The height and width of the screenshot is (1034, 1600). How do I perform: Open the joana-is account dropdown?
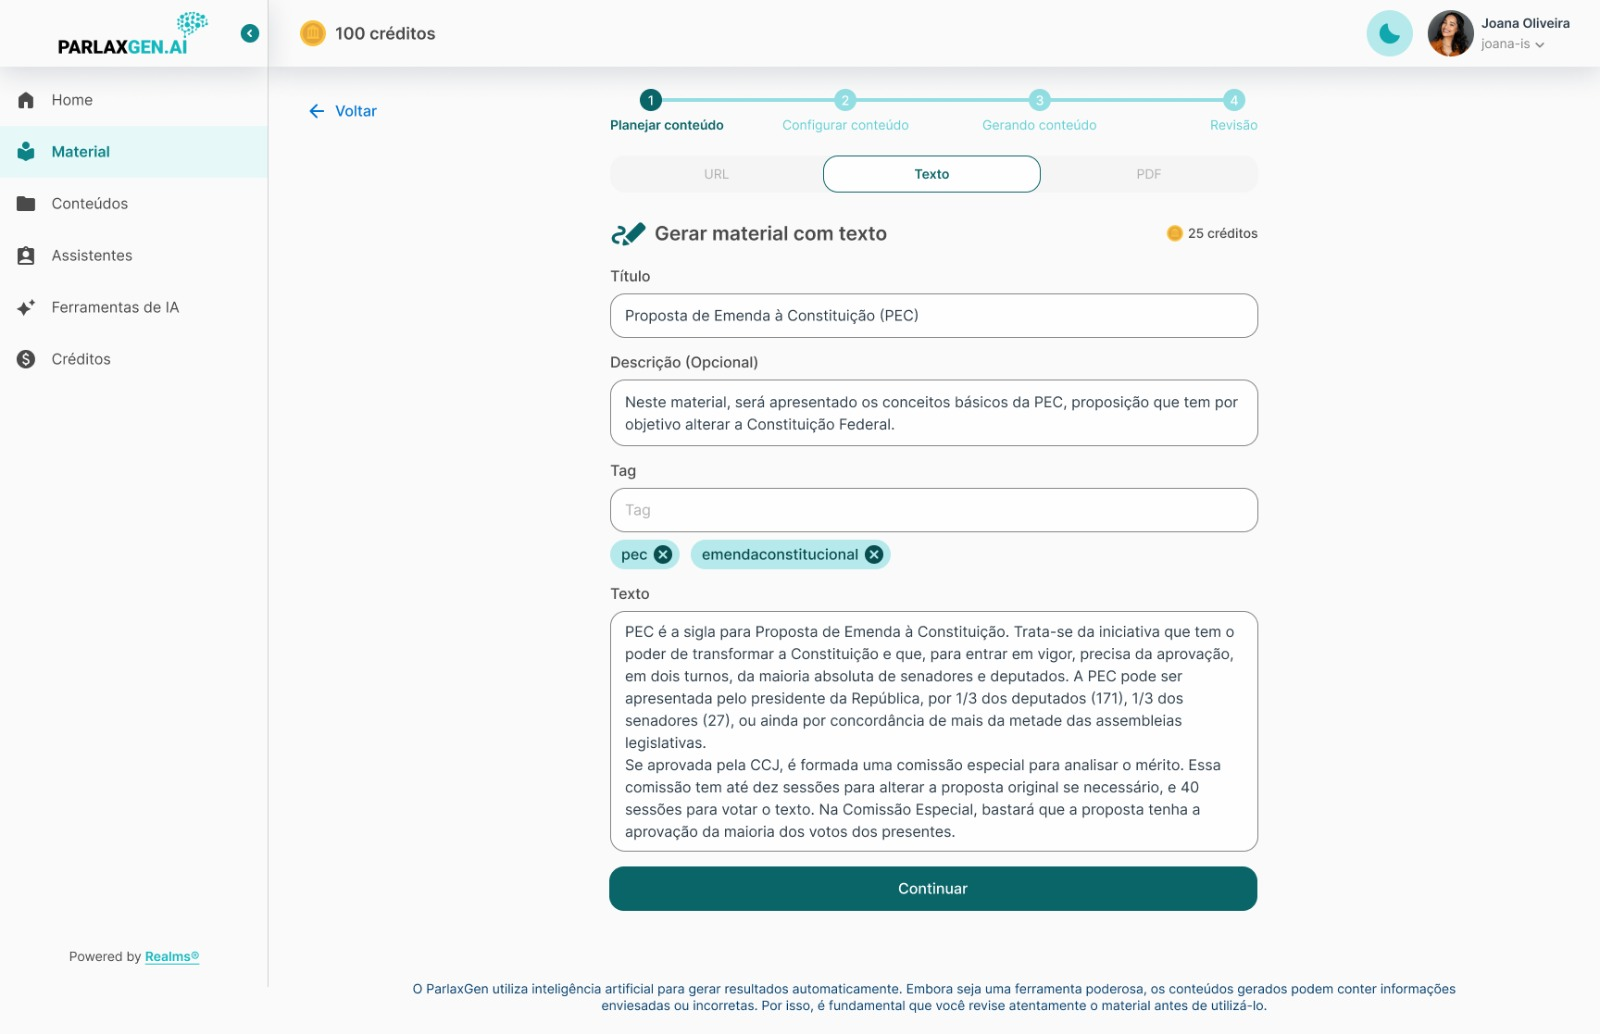(x=1513, y=44)
